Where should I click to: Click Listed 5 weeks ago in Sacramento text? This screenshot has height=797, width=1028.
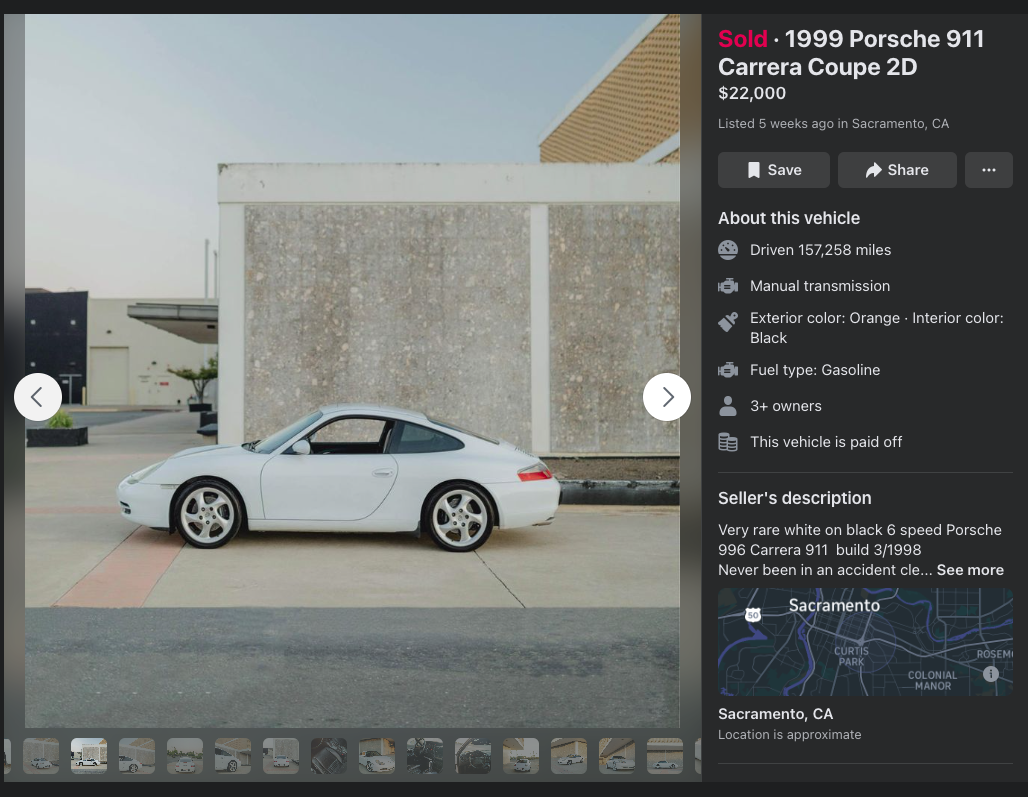click(833, 124)
